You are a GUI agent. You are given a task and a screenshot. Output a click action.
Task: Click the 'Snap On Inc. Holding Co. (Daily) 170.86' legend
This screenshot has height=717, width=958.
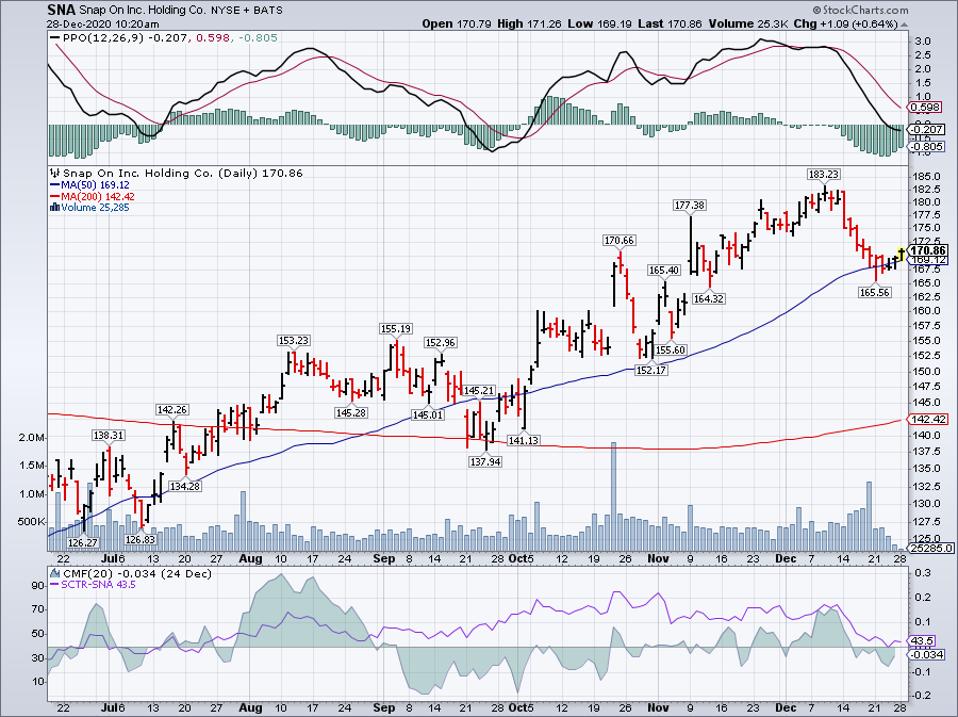(x=183, y=173)
